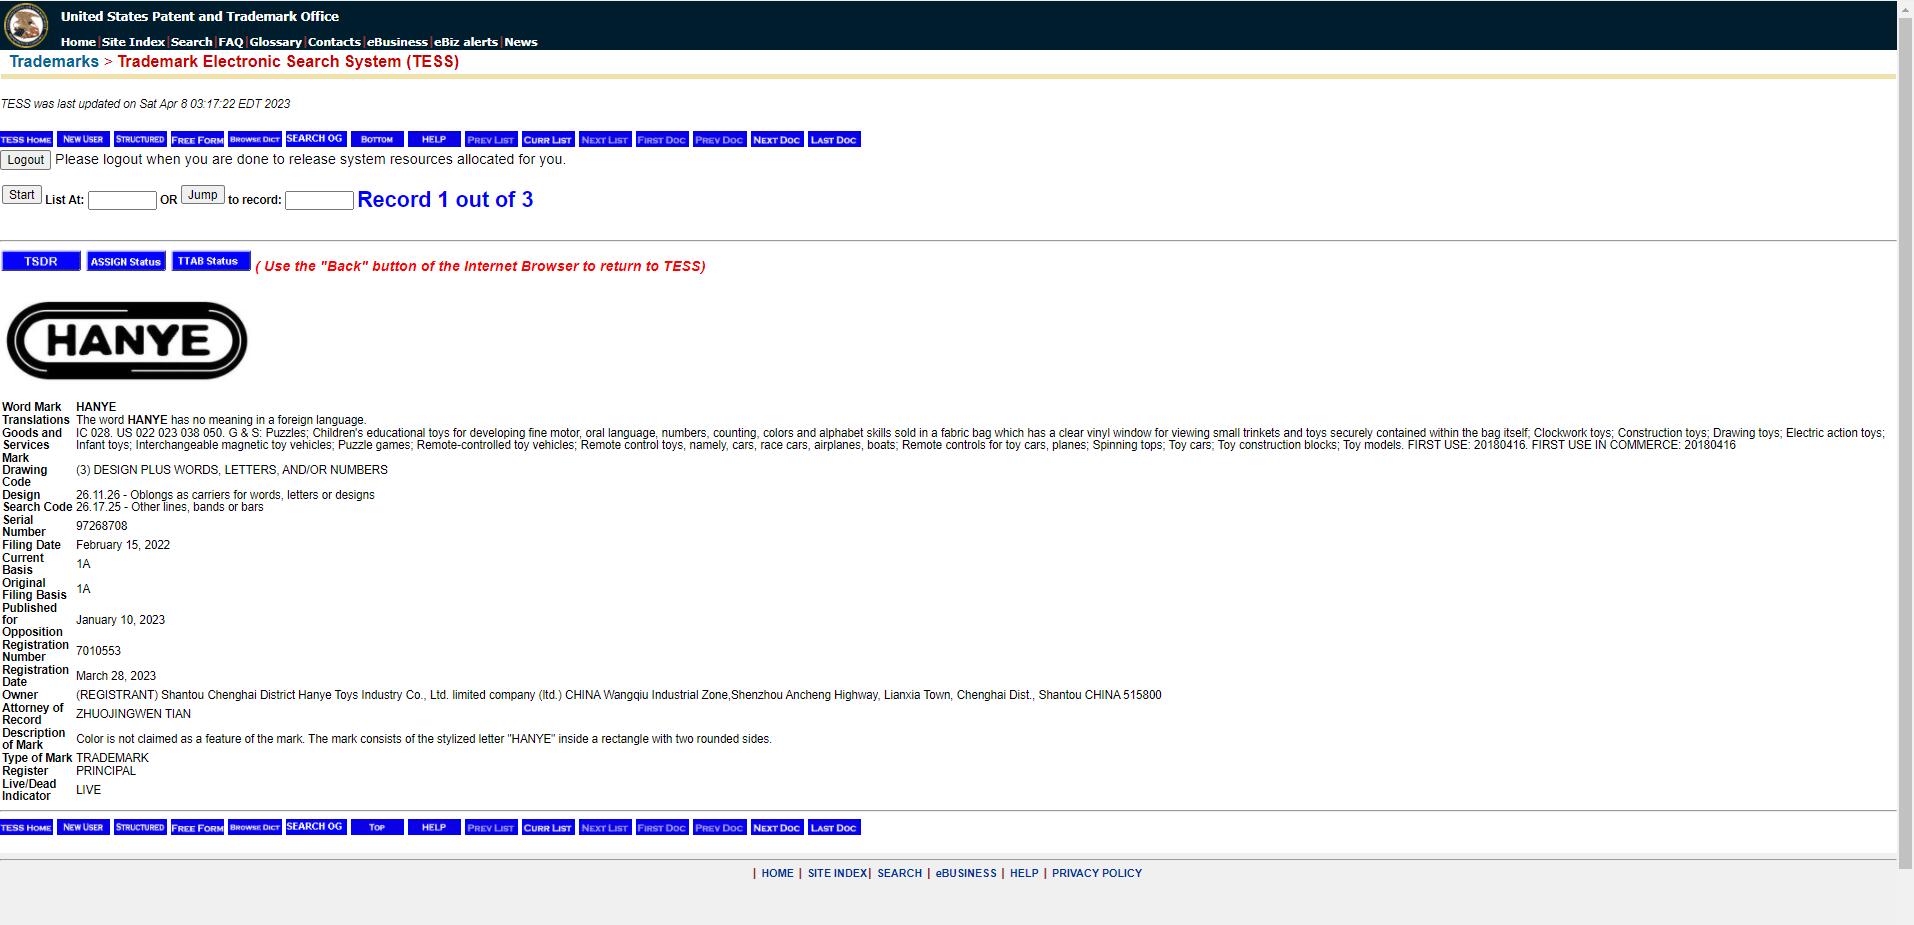Open Glossary in the header menu
Viewport: 1914px width, 925px height.
point(275,42)
